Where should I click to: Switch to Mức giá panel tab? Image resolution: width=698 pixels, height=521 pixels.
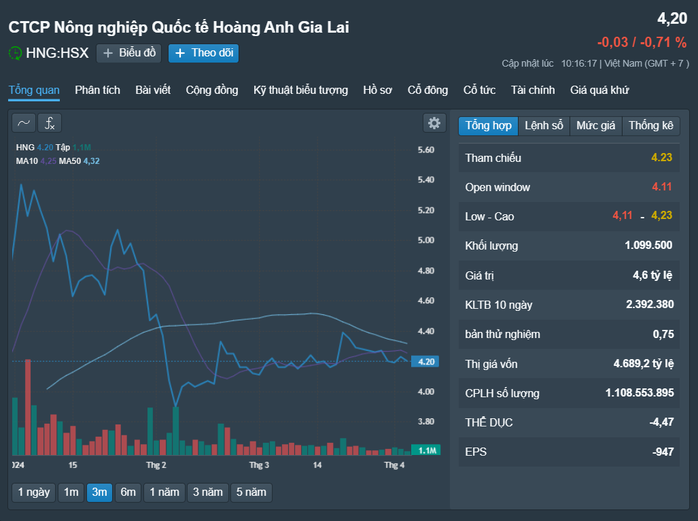click(596, 126)
